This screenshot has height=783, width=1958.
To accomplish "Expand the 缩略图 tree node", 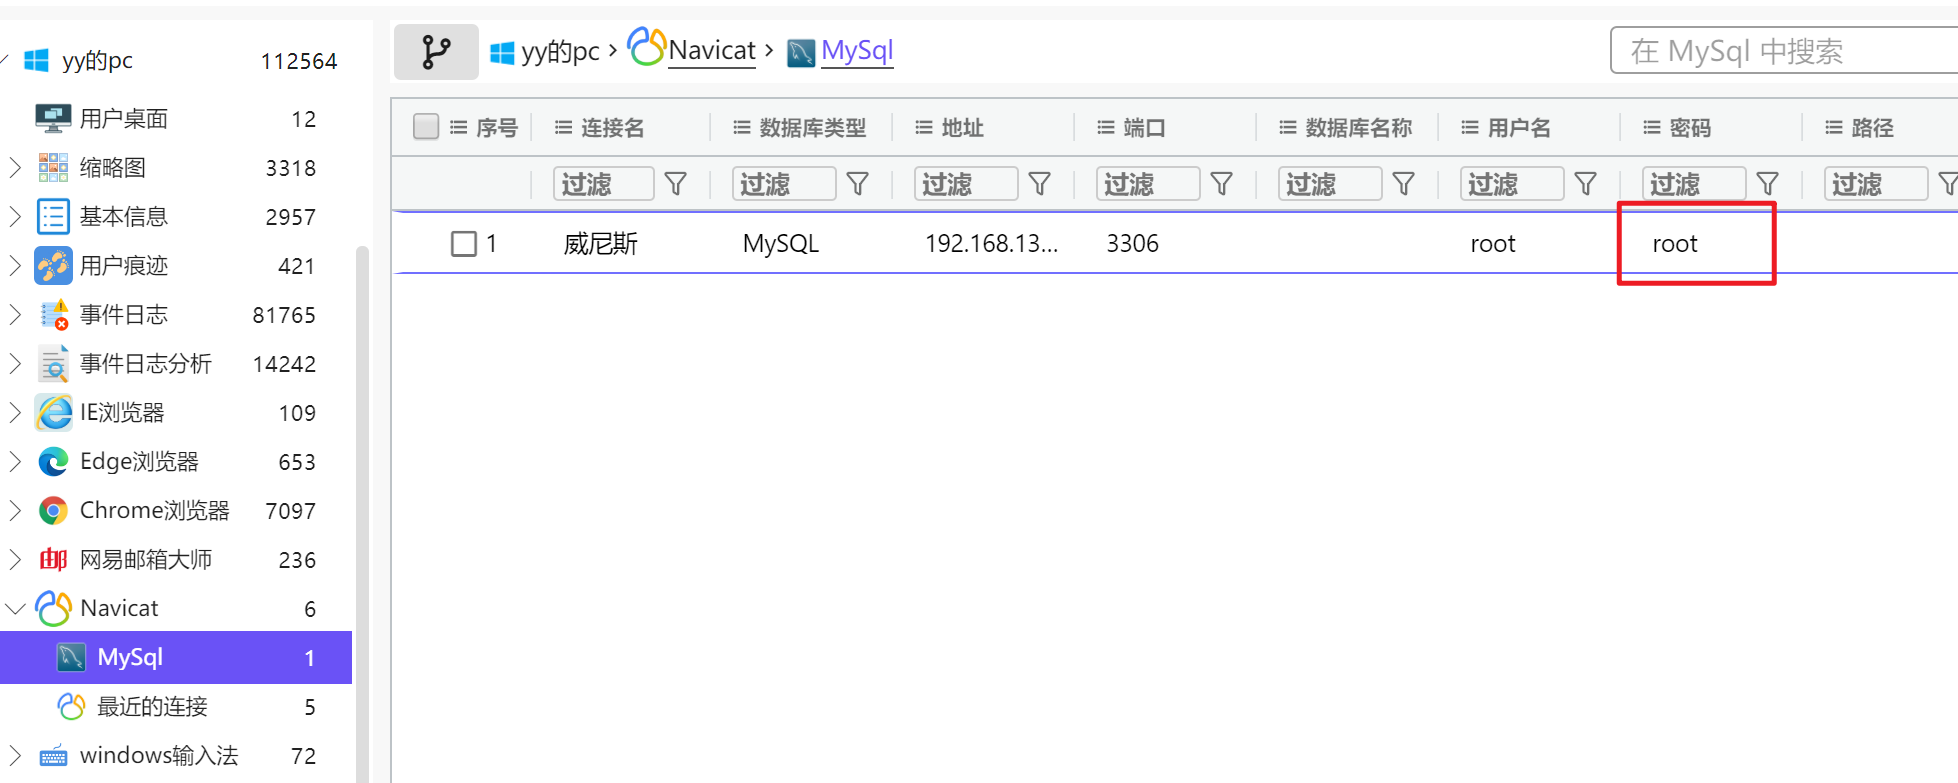I will [x=15, y=167].
